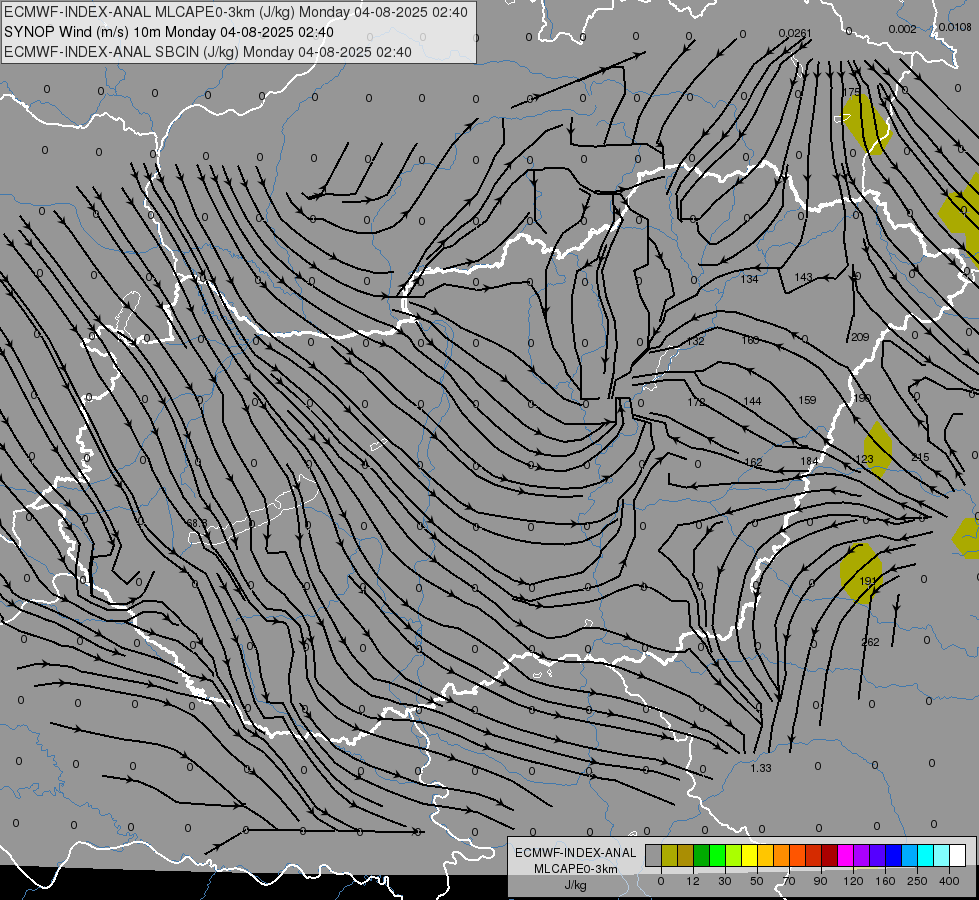The image size is (979, 900).
Task: Choose the orange-red legend swatch
Action: click(798, 855)
